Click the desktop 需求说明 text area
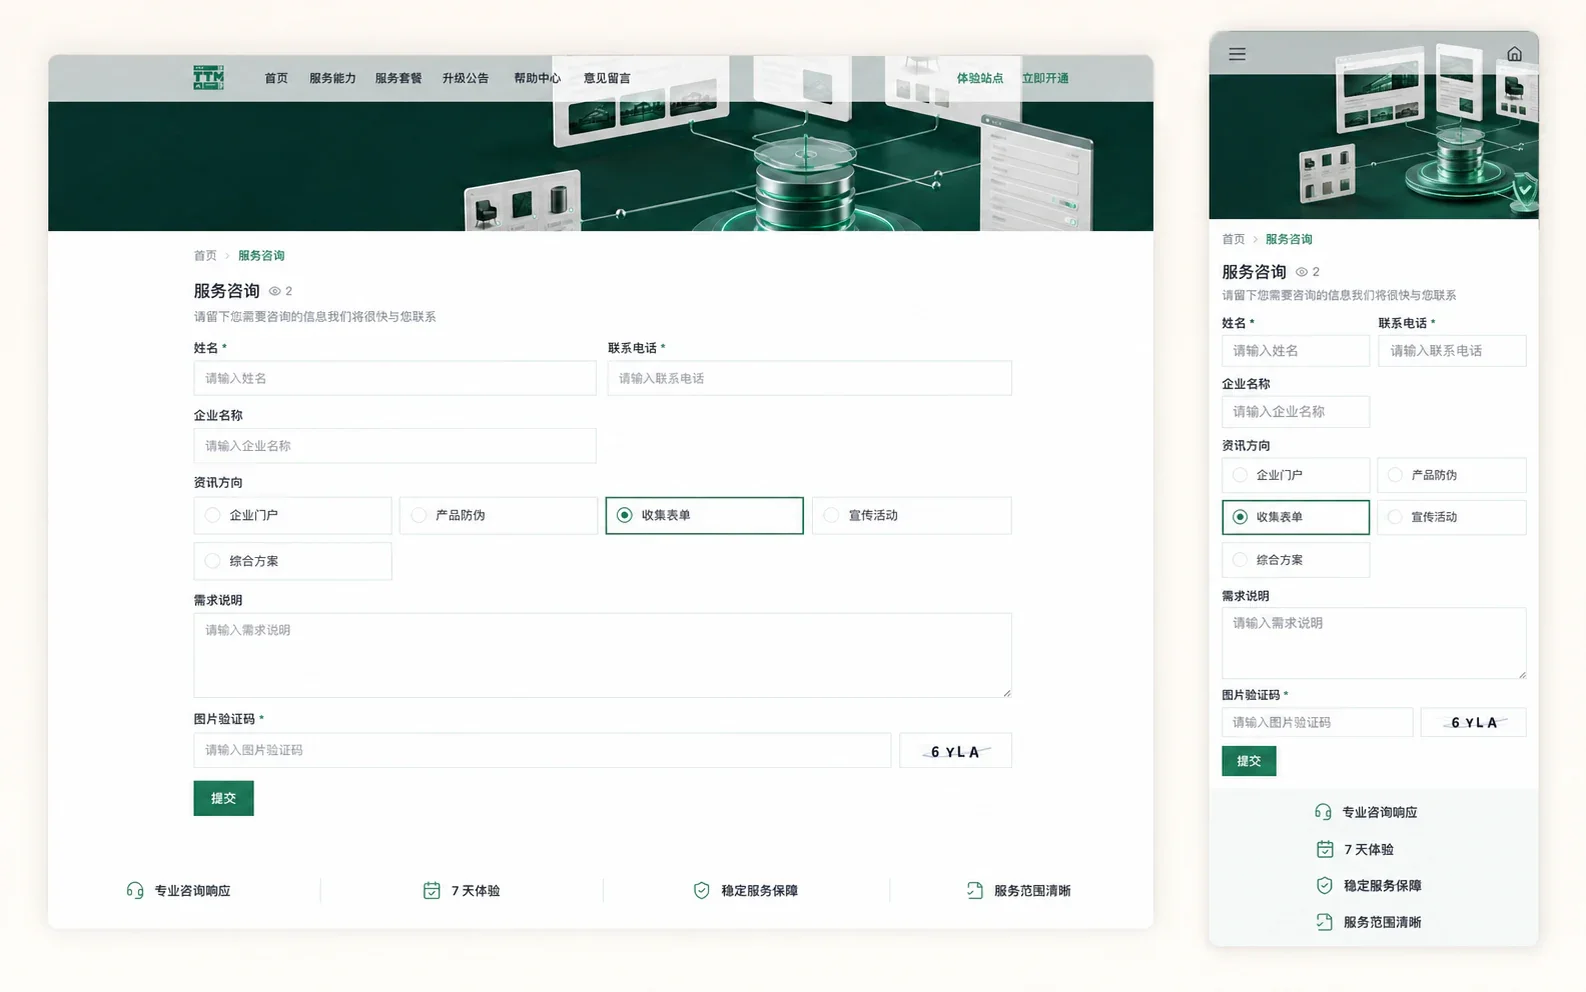1586x992 pixels. tap(602, 655)
